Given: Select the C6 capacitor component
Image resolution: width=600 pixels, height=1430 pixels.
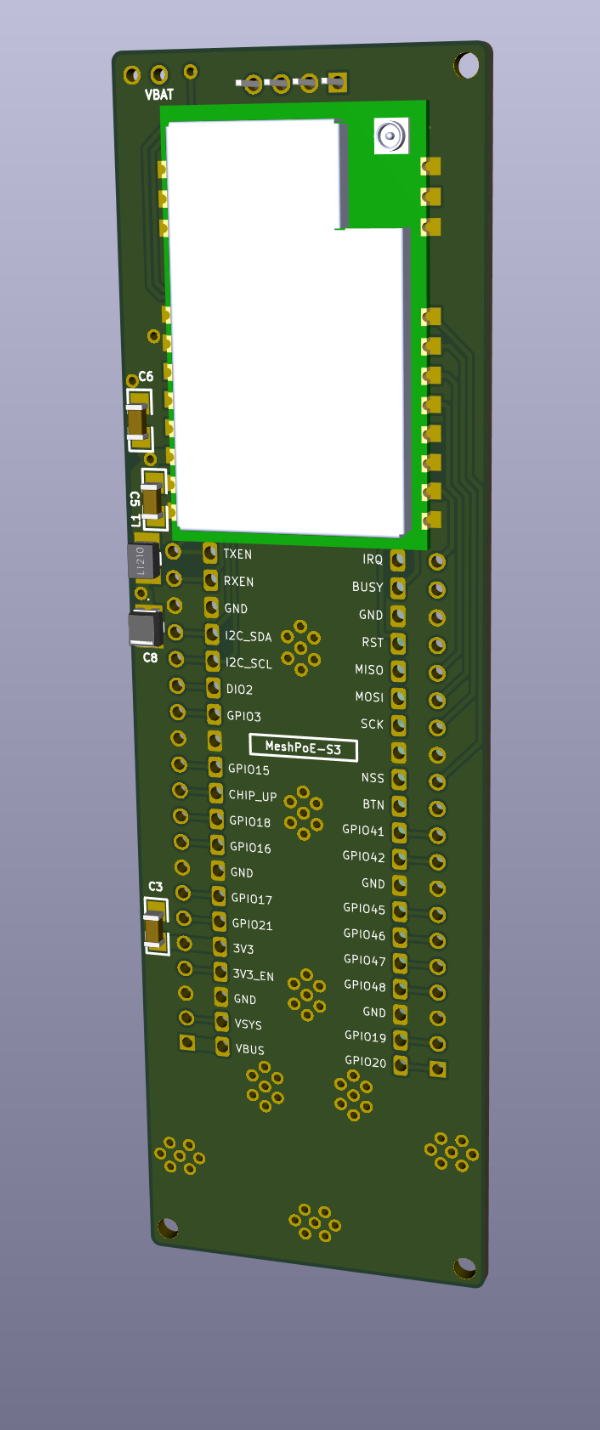Looking at the screenshot, I should point(138,420).
